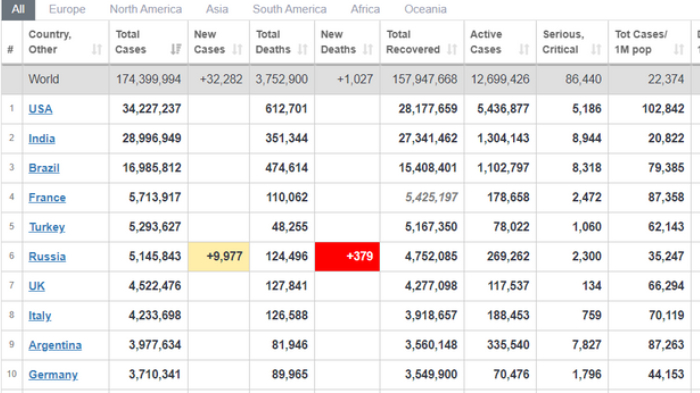
Task: Sort by the Tot Cases/1M pop arrows
Action: click(679, 49)
